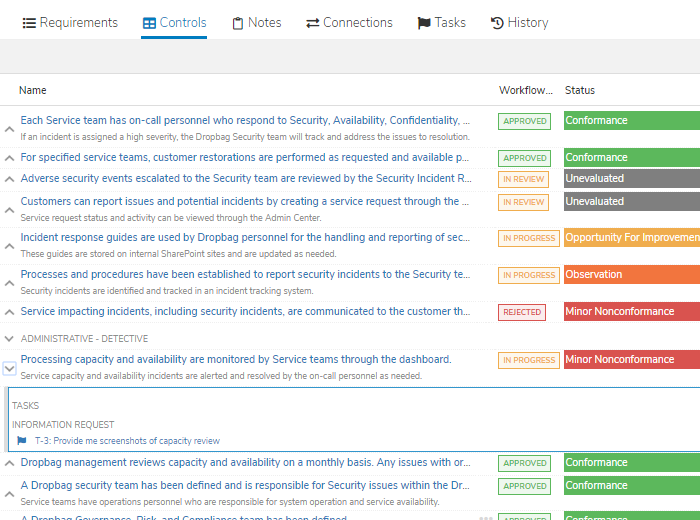Click the Controls table icon
700x520 pixels.
tap(149, 23)
